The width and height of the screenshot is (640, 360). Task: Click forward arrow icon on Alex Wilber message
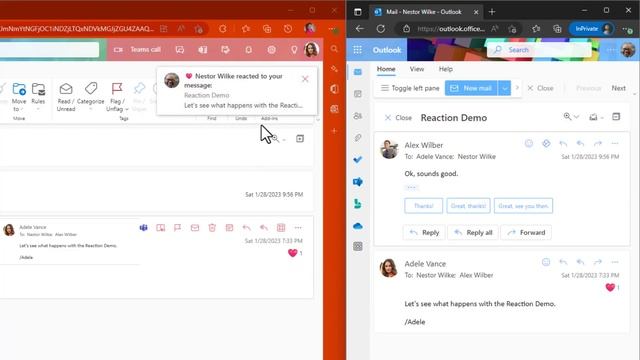(598, 143)
